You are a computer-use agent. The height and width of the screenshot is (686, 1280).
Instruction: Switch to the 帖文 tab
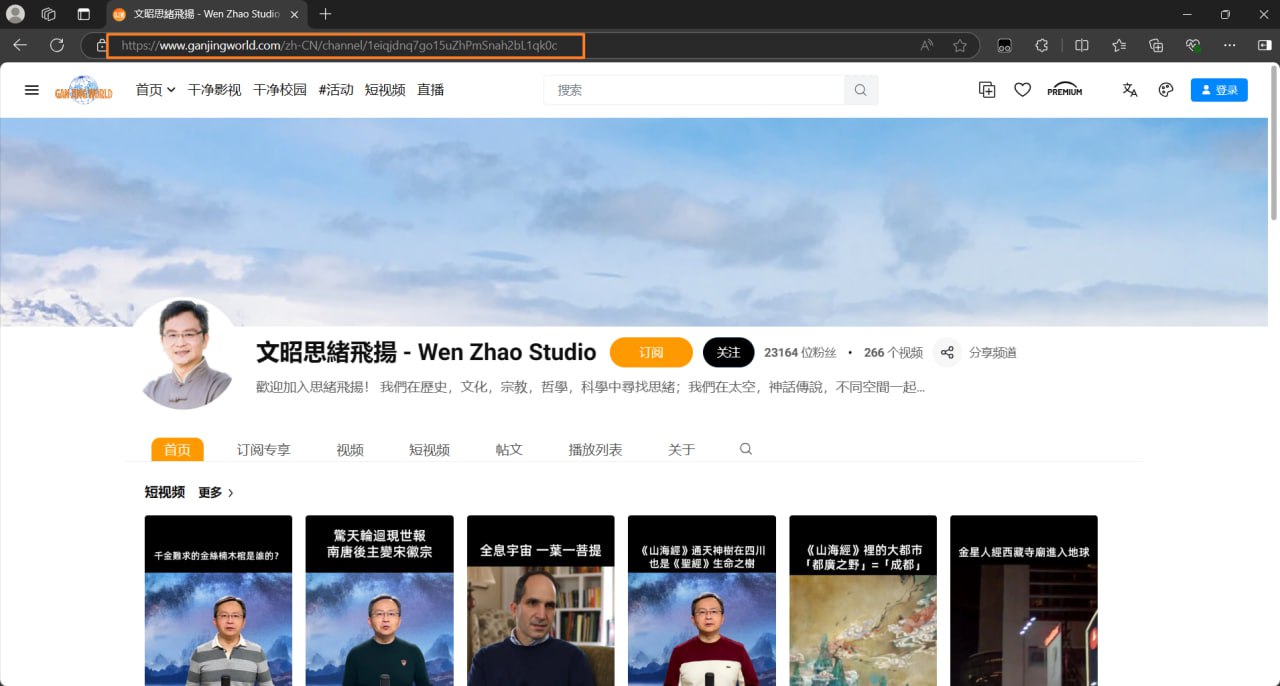coord(509,450)
